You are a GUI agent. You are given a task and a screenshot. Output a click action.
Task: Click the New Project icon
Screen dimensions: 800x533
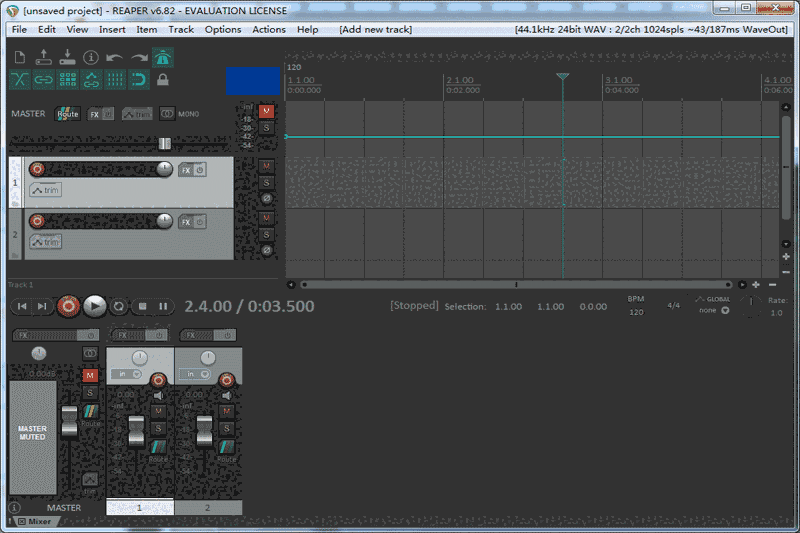click(x=20, y=57)
